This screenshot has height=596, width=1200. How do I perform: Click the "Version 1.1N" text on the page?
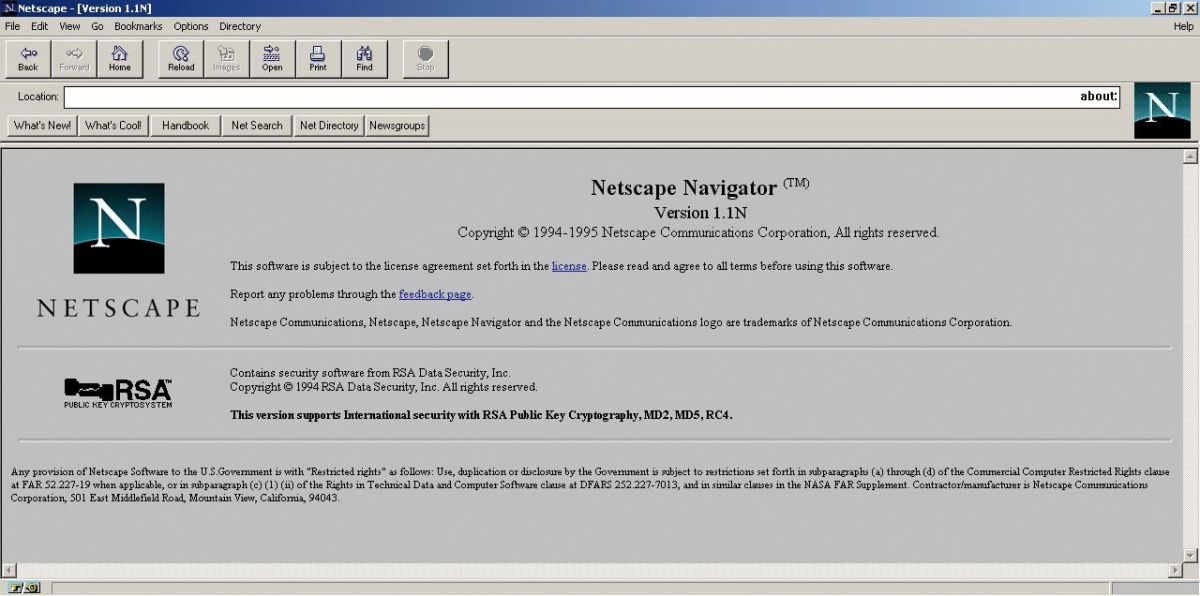700,212
